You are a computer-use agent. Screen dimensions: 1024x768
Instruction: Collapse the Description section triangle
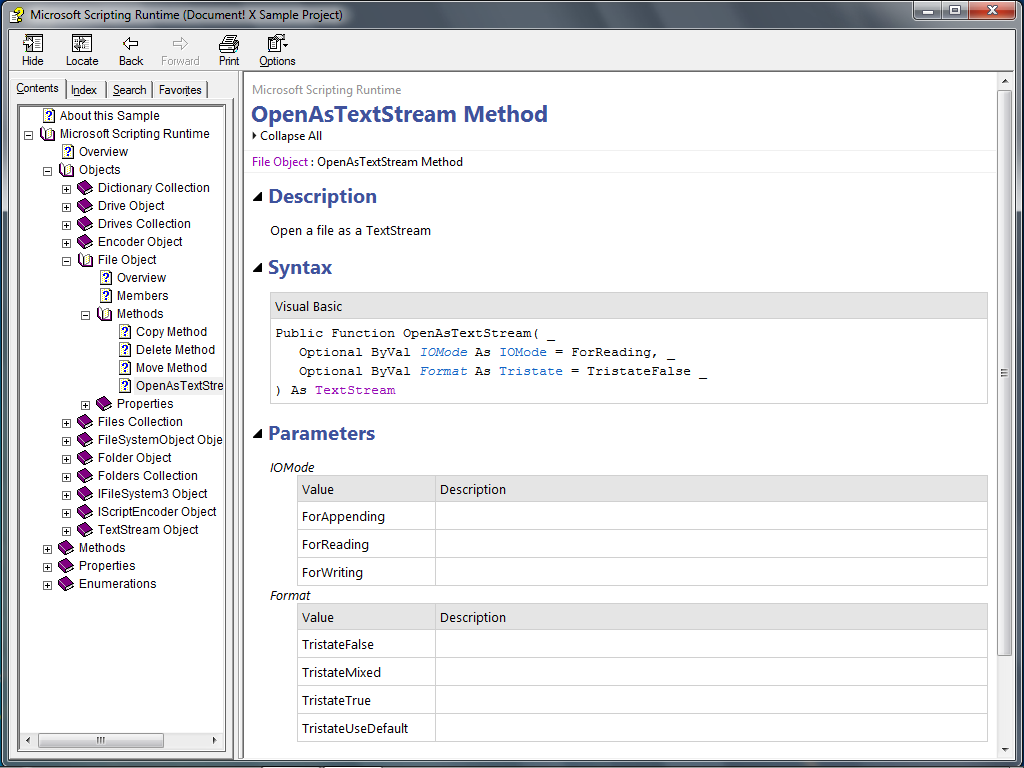coord(257,197)
